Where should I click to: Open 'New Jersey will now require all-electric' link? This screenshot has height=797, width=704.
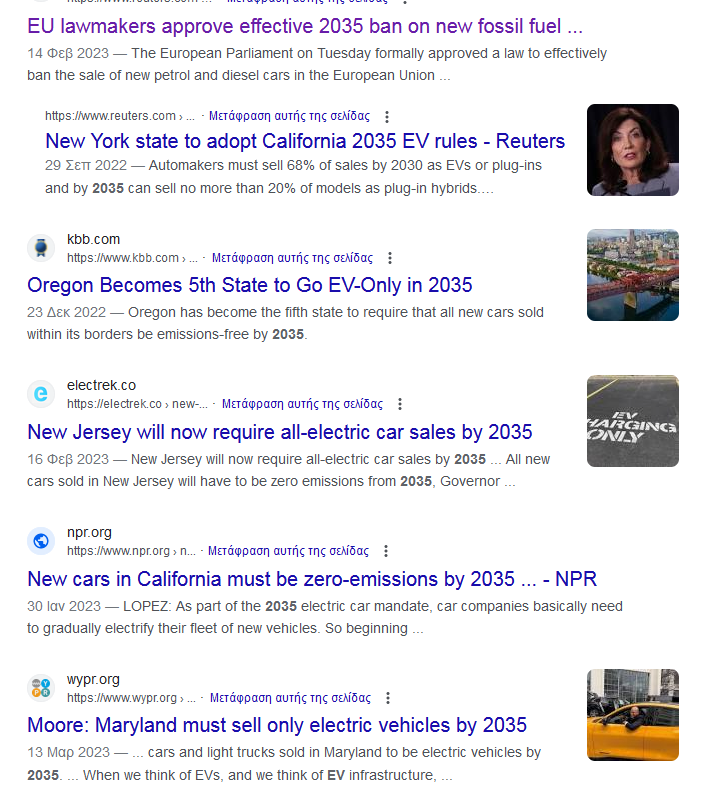tap(280, 432)
